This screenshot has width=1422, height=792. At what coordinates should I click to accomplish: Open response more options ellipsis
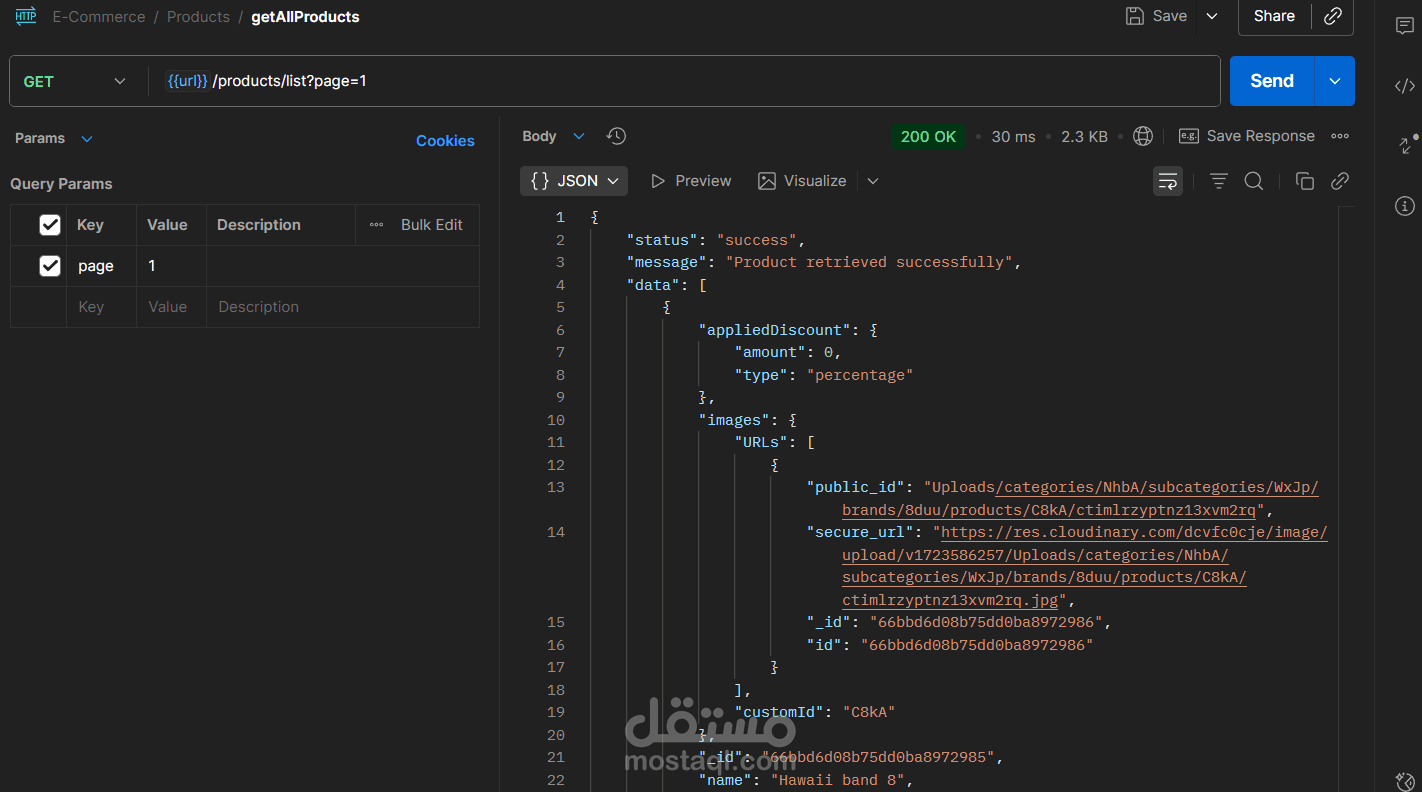1340,136
